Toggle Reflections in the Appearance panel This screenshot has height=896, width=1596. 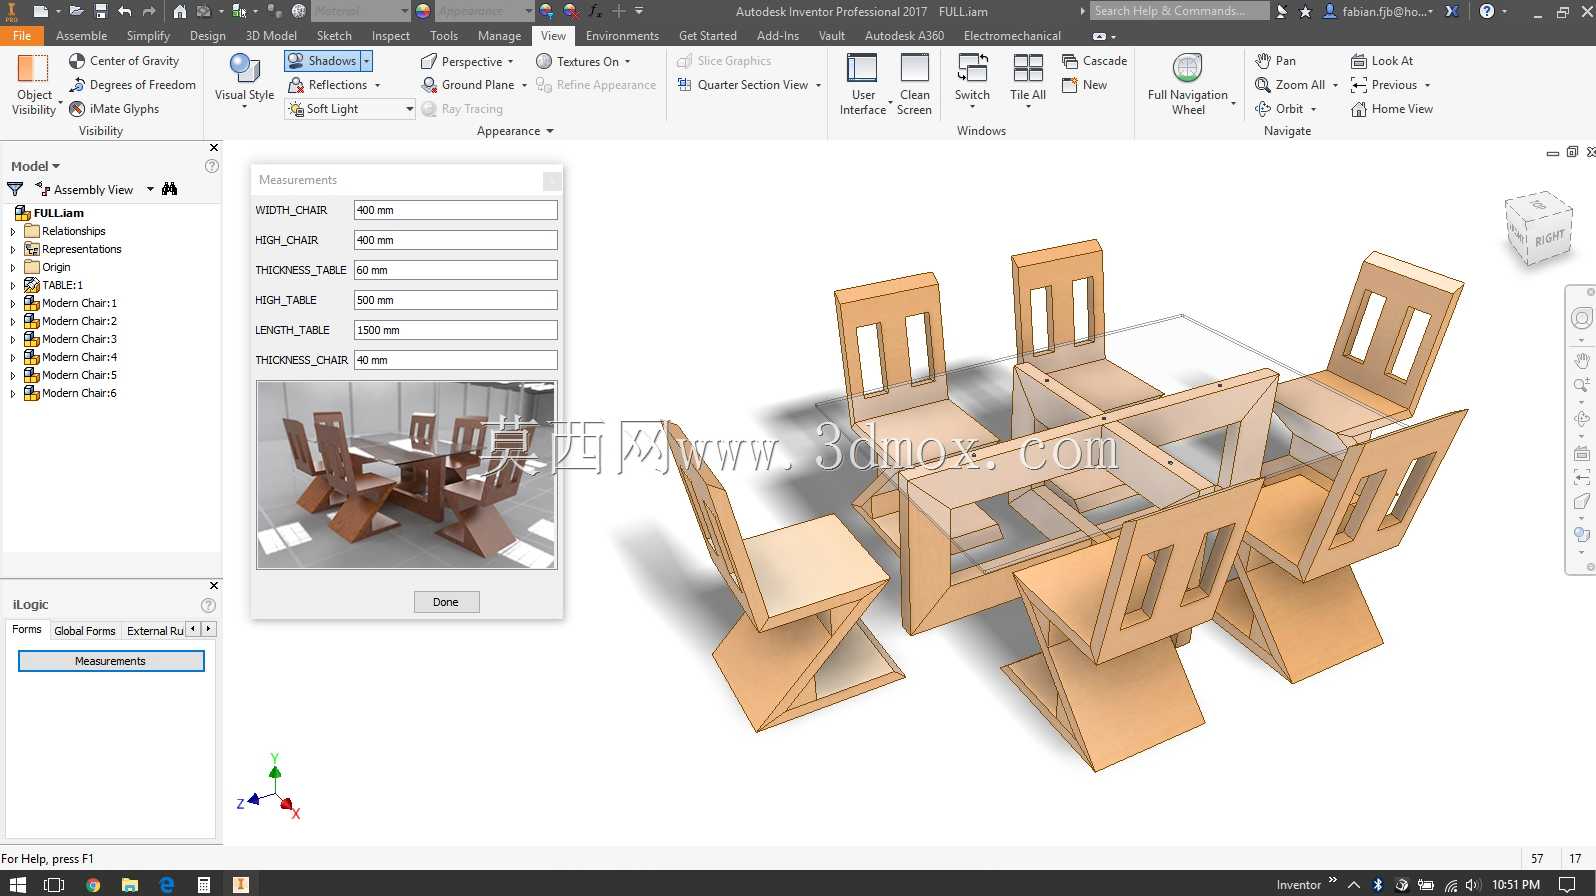click(327, 85)
